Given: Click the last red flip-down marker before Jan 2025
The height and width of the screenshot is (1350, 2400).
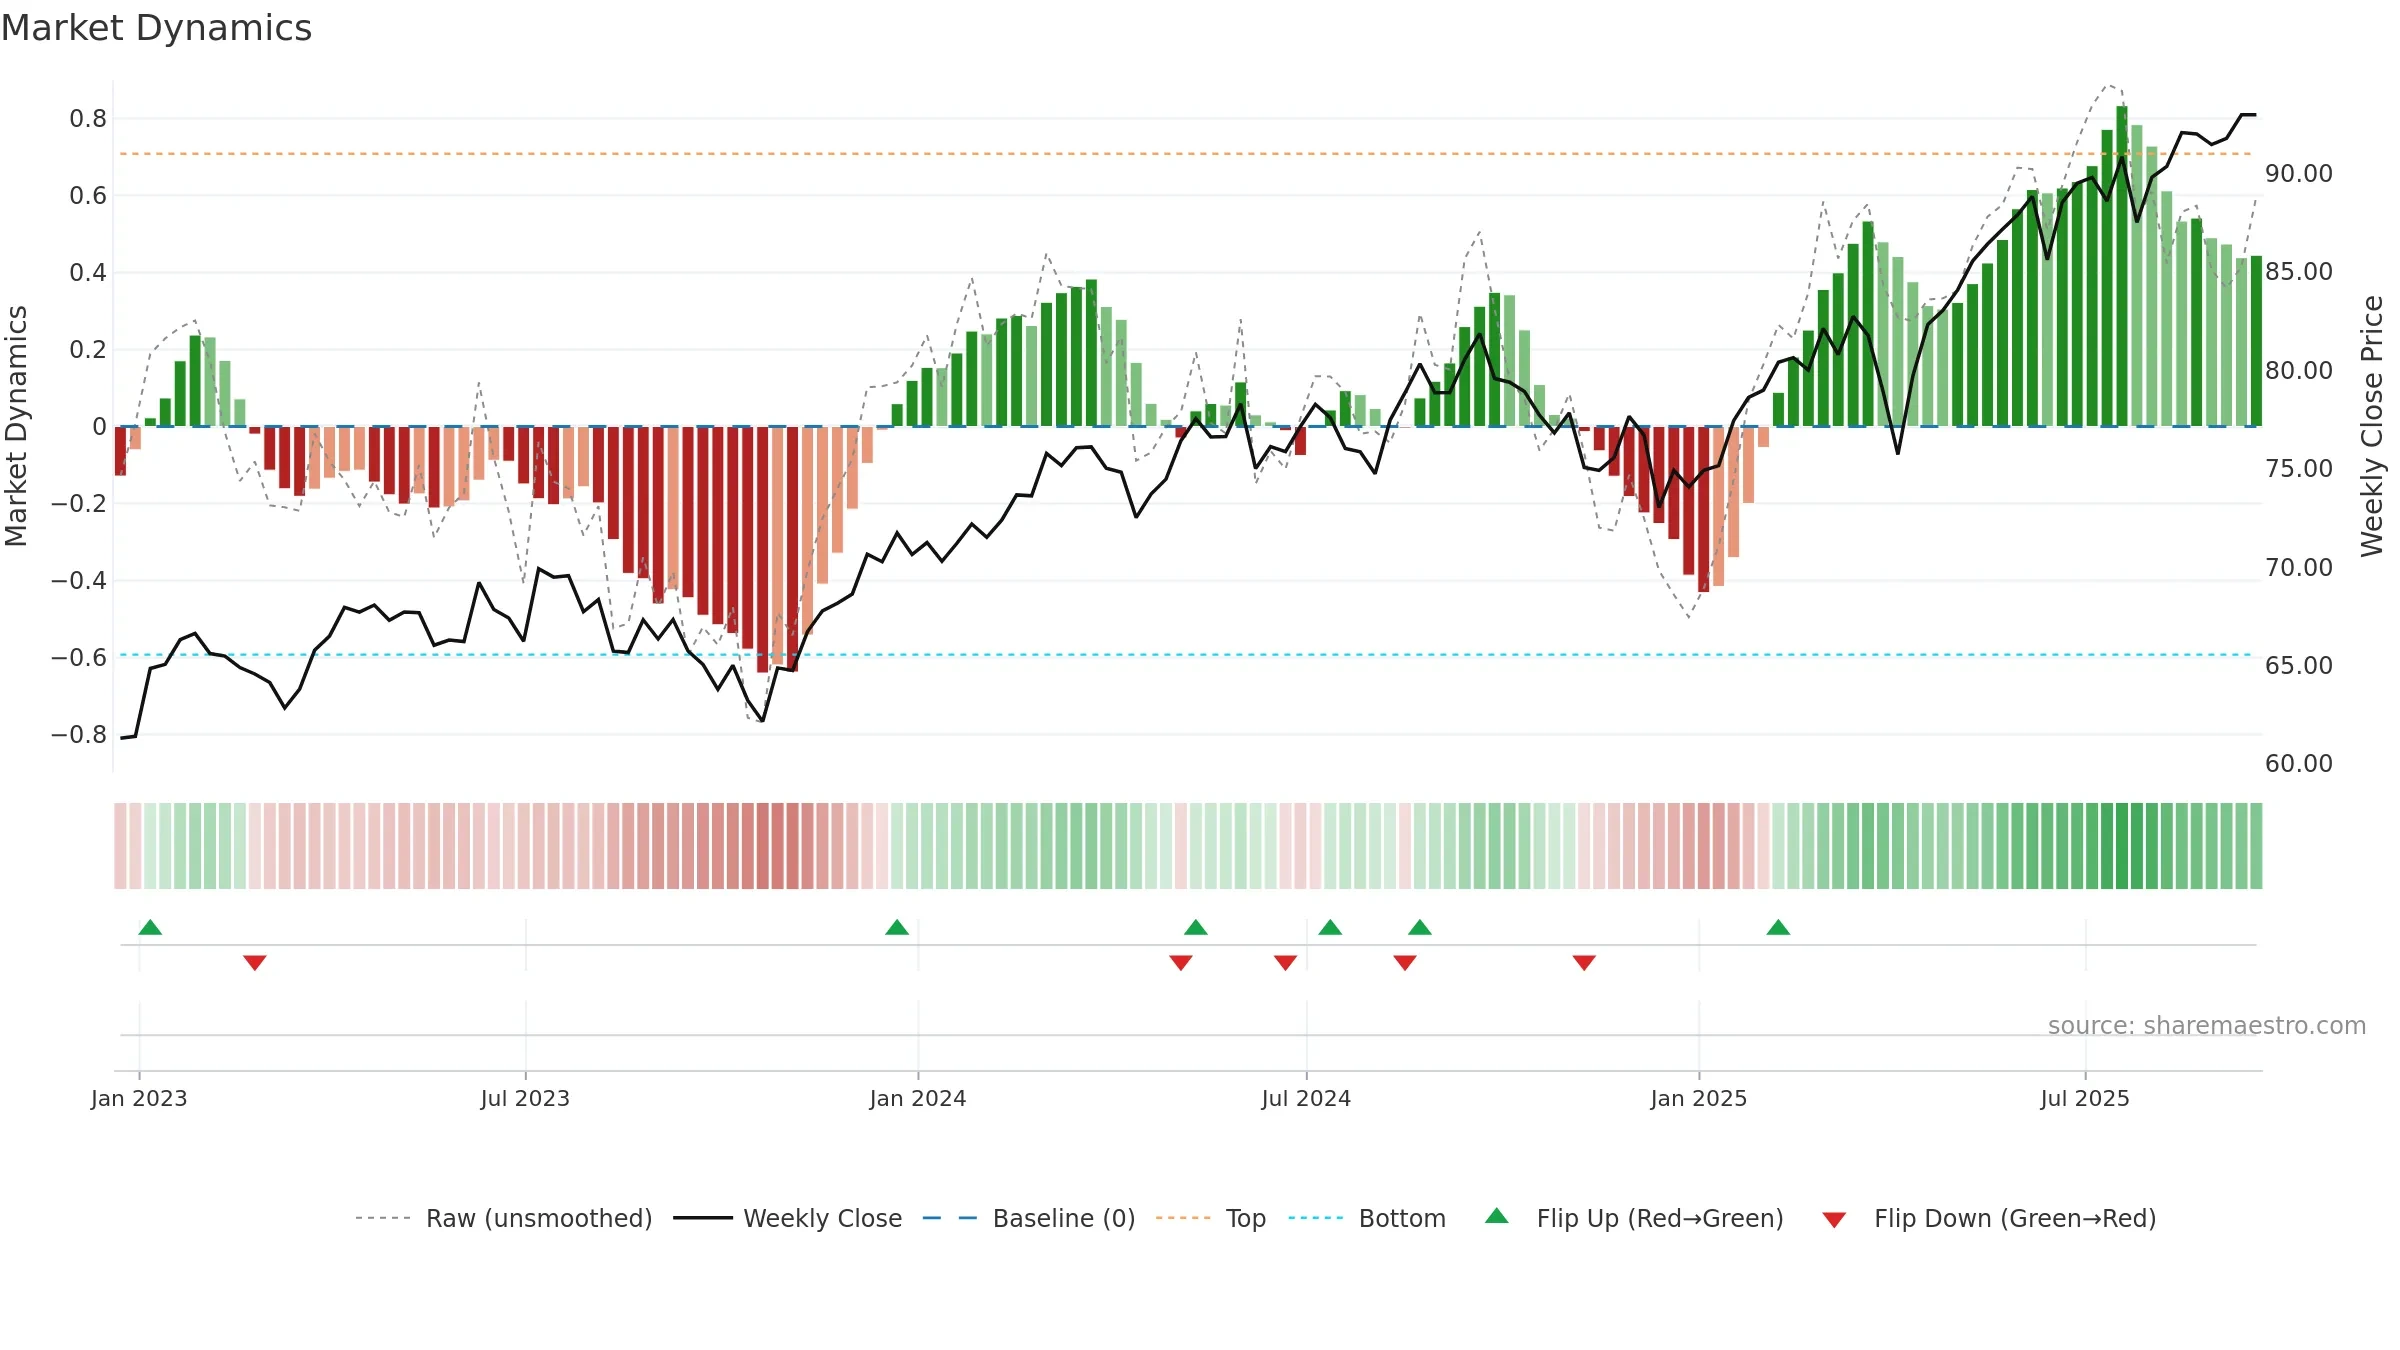Looking at the screenshot, I should point(1584,962).
